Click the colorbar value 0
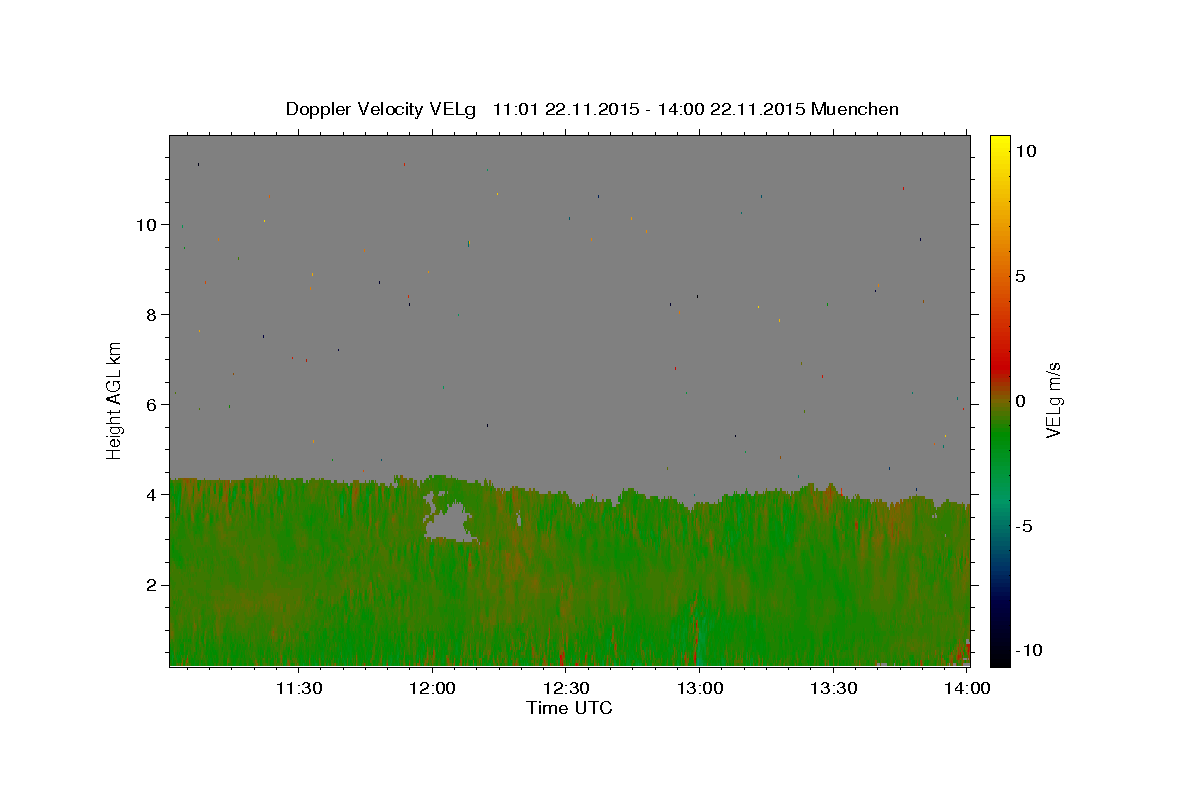The image size is (1200, 800). click(1021, 401)
